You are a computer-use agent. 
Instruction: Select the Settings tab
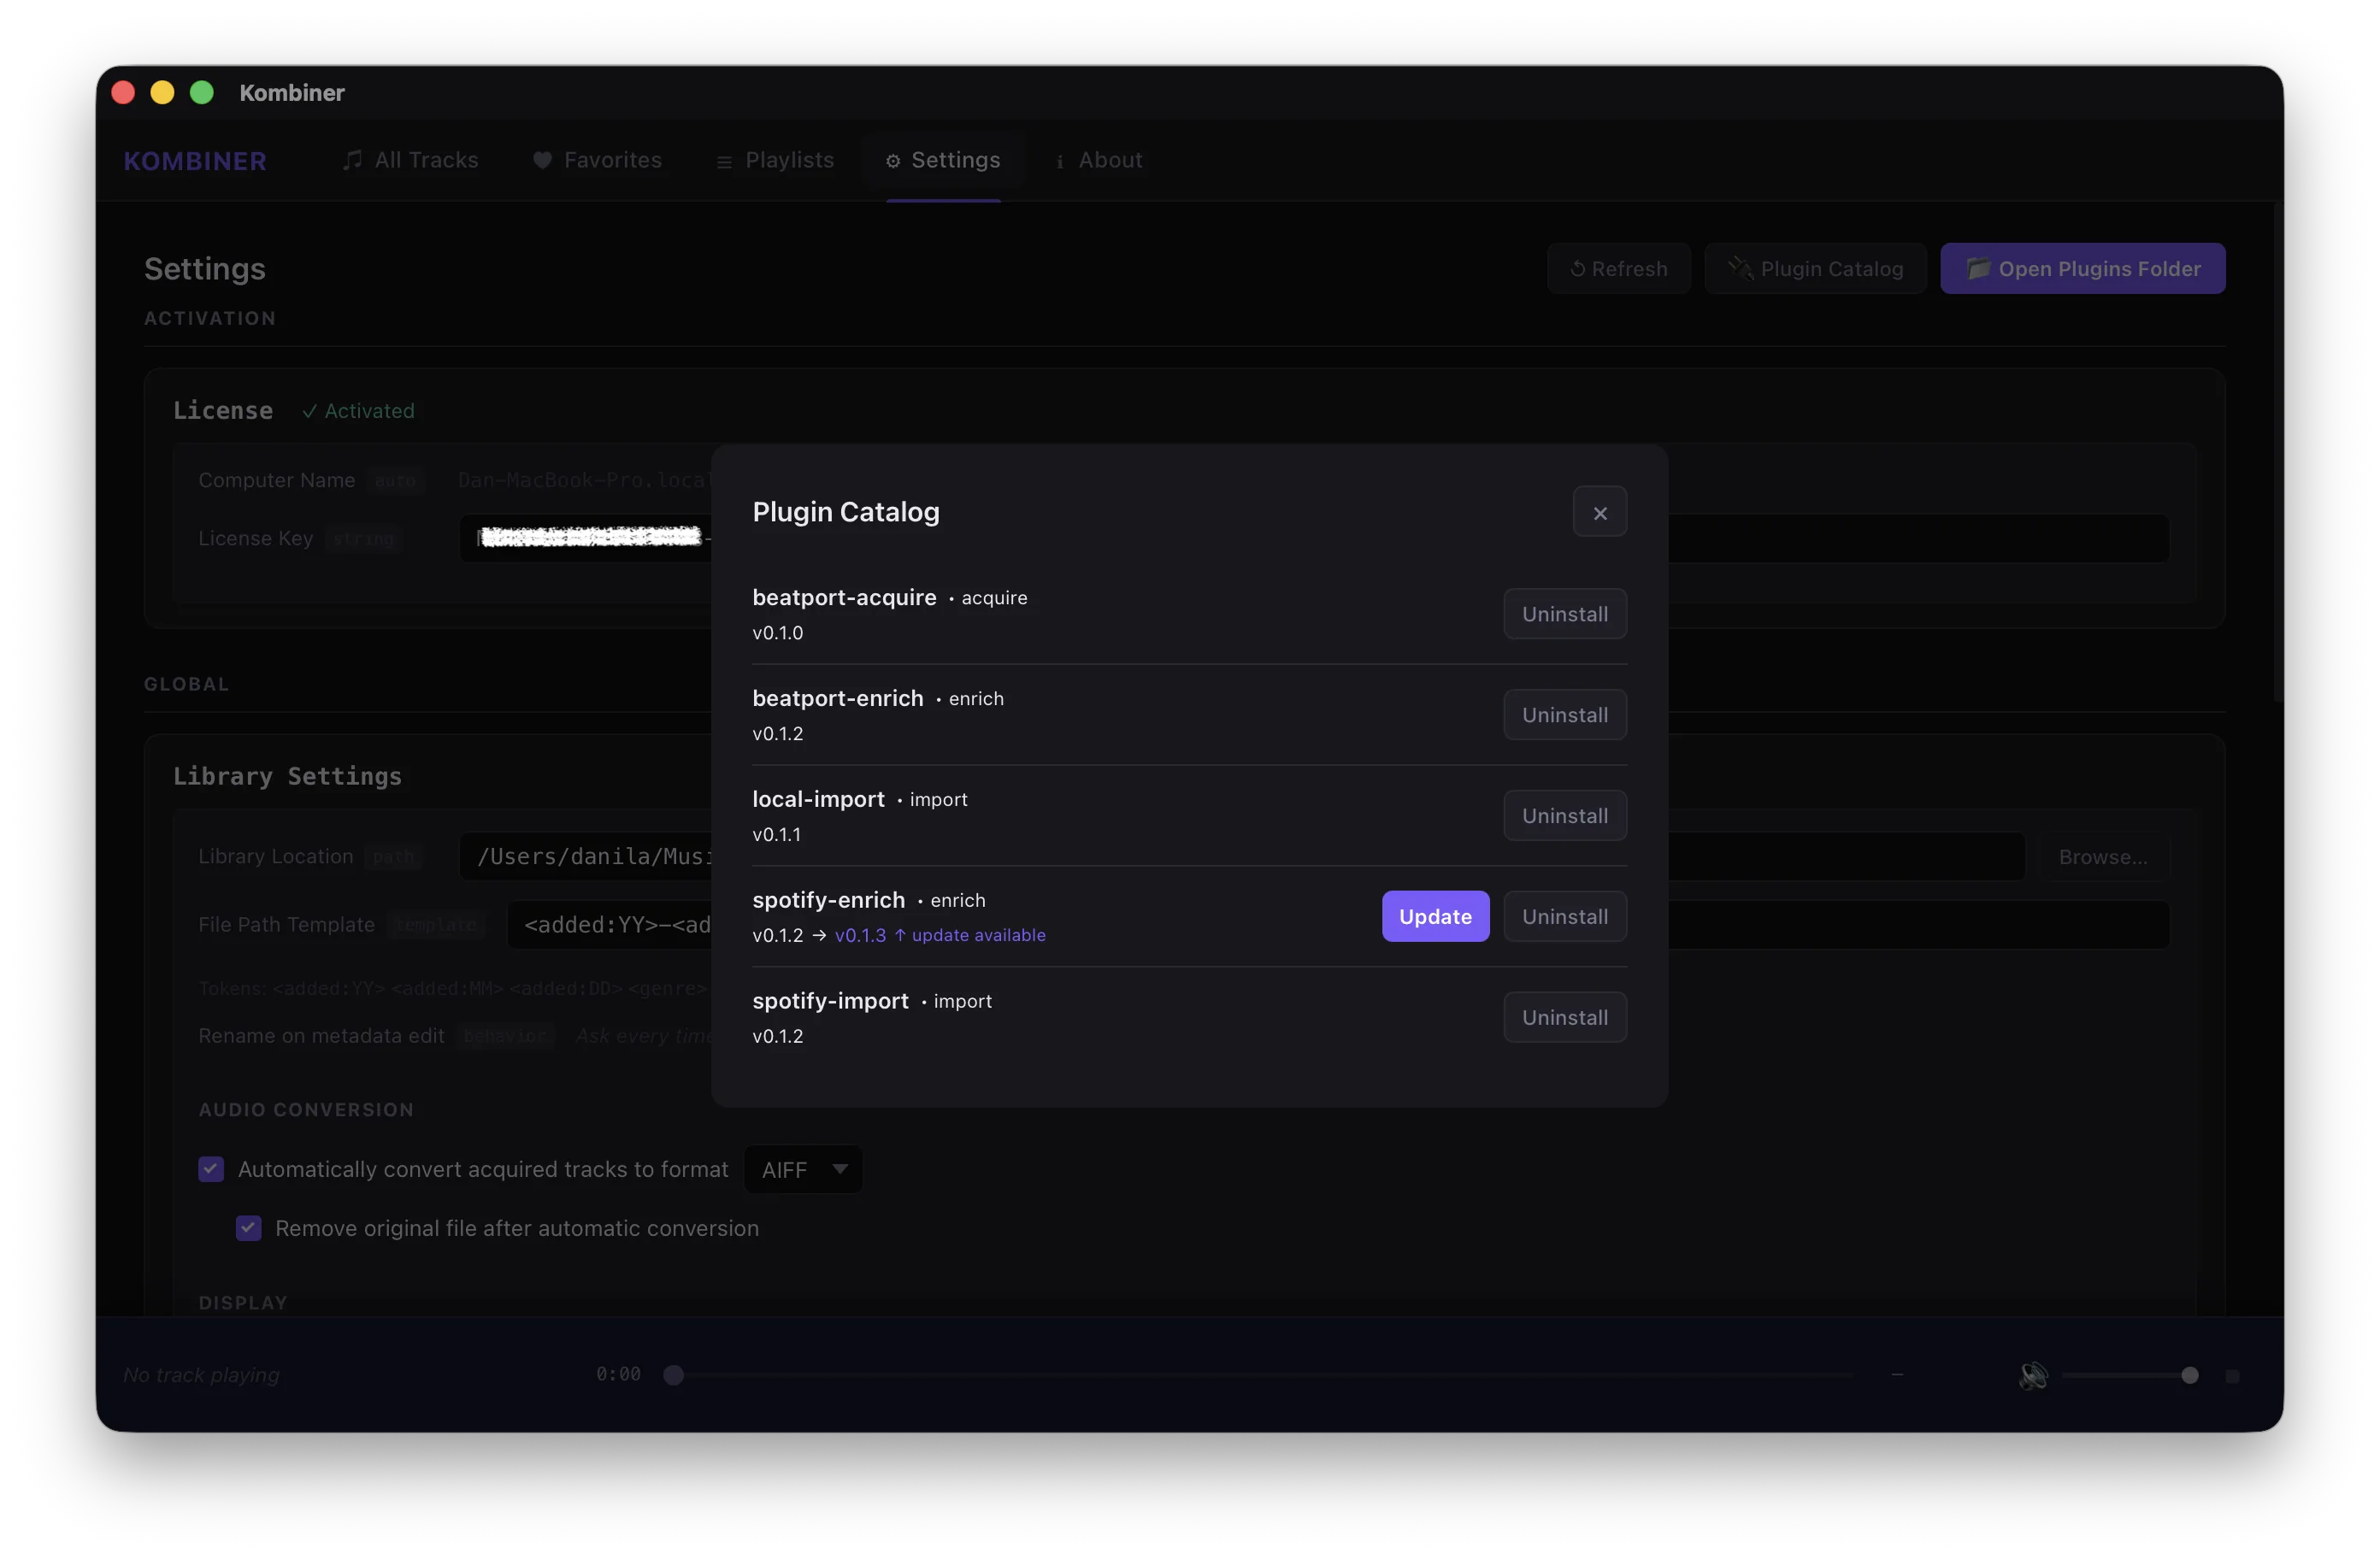tap(943, 160)
